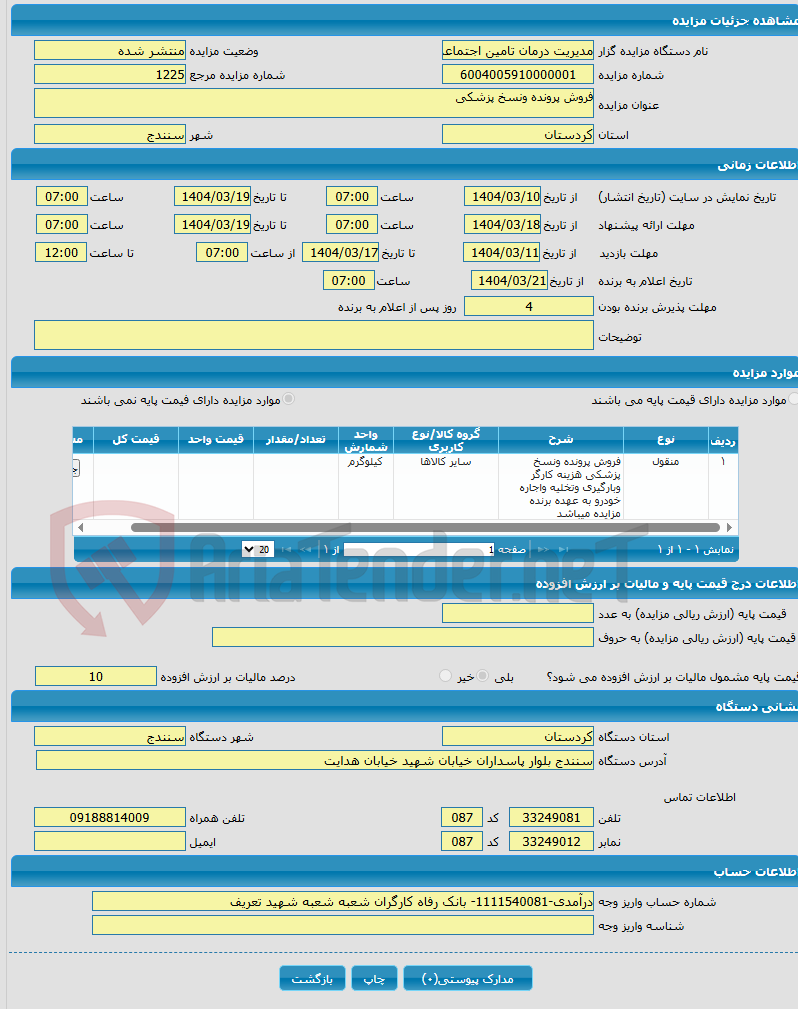Click the partially visible row button in table
Screen dimensions: 798x1009
click(x=76, y=468)
